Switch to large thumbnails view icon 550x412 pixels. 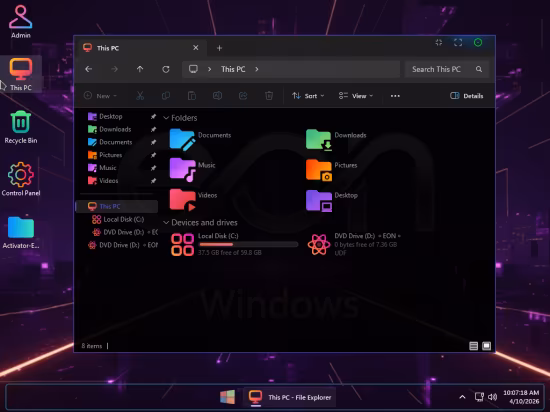click(x=487, y=346)
